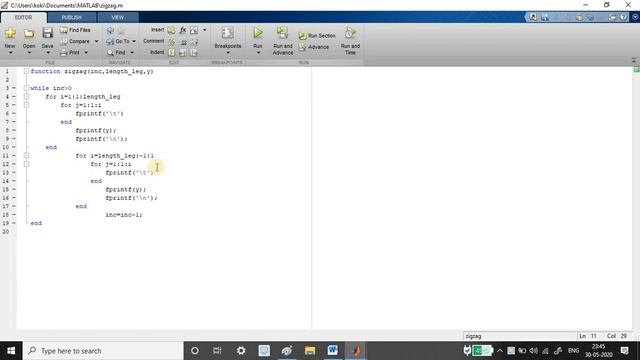
Task: Click the help question mark icon
Action: pyautogui.click(x=623, y=17)
